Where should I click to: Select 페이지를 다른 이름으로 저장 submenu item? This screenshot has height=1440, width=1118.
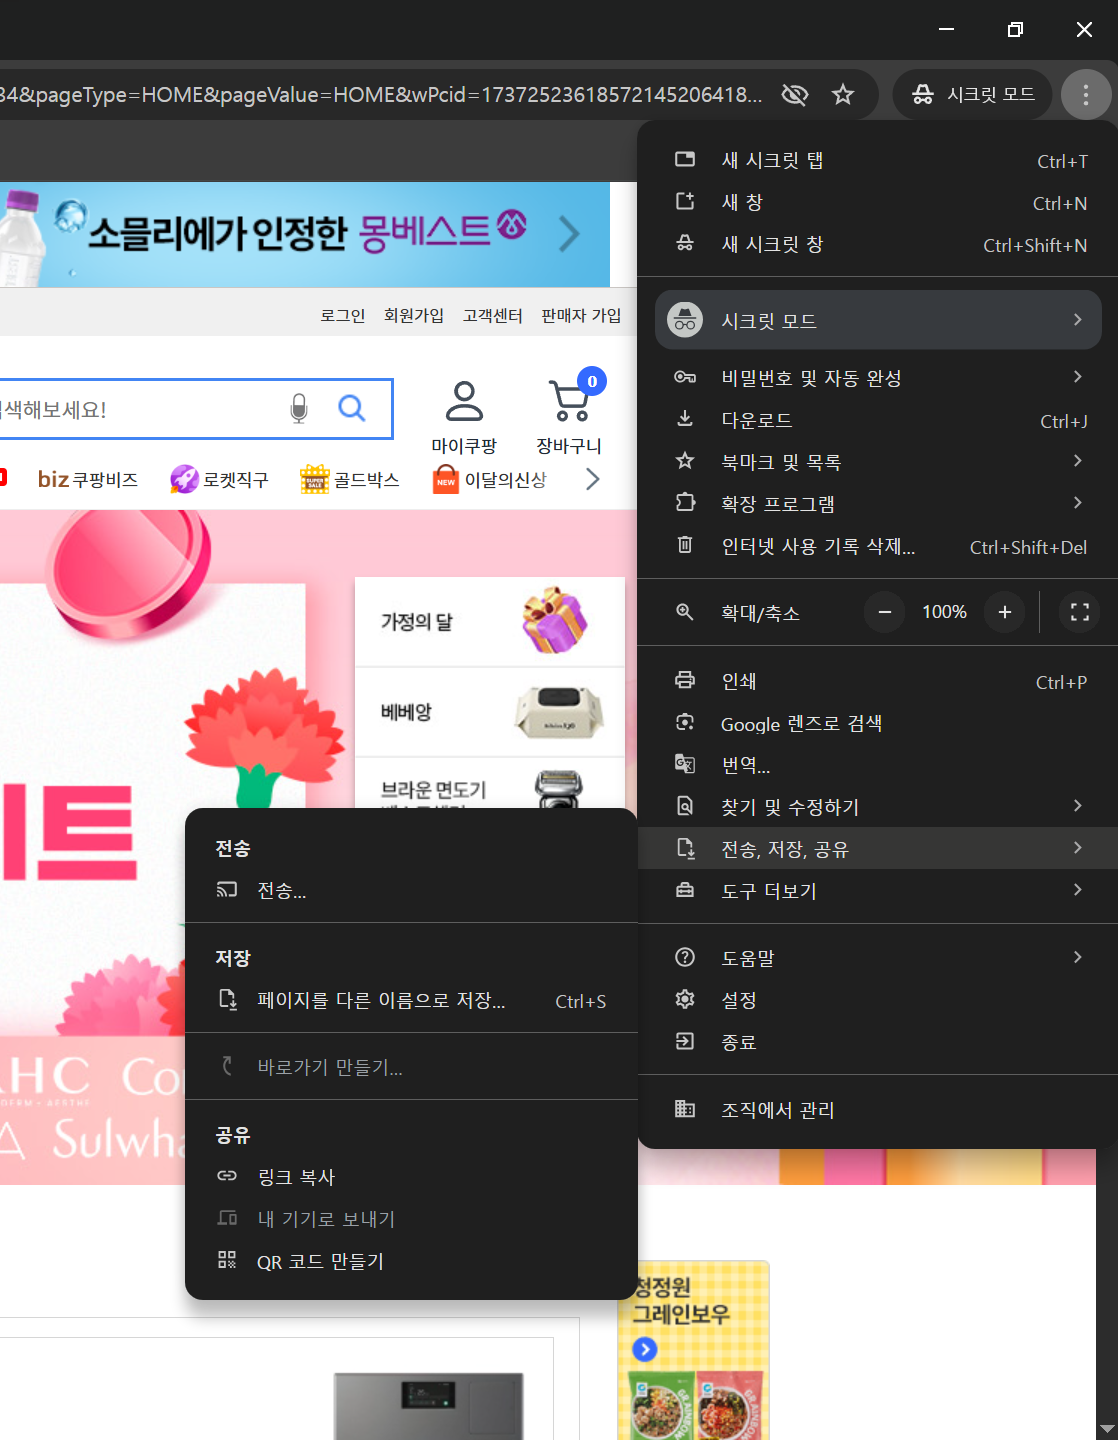411,1000
